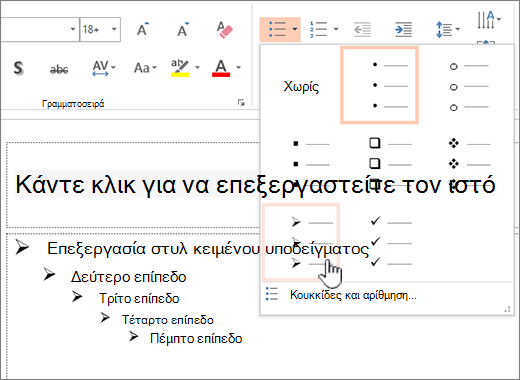Open the font size 18+ dropdown
This screenshot has height=380, width=520.
point(114,29)
